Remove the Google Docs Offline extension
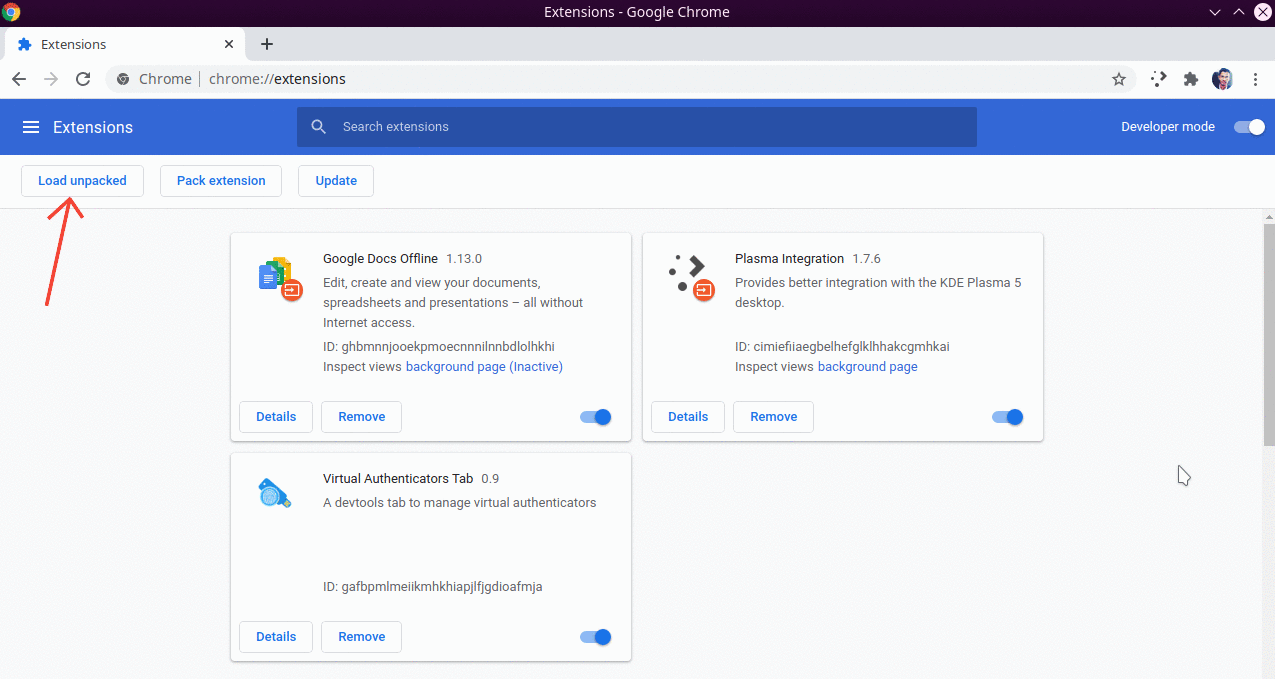 click(361, 417)
